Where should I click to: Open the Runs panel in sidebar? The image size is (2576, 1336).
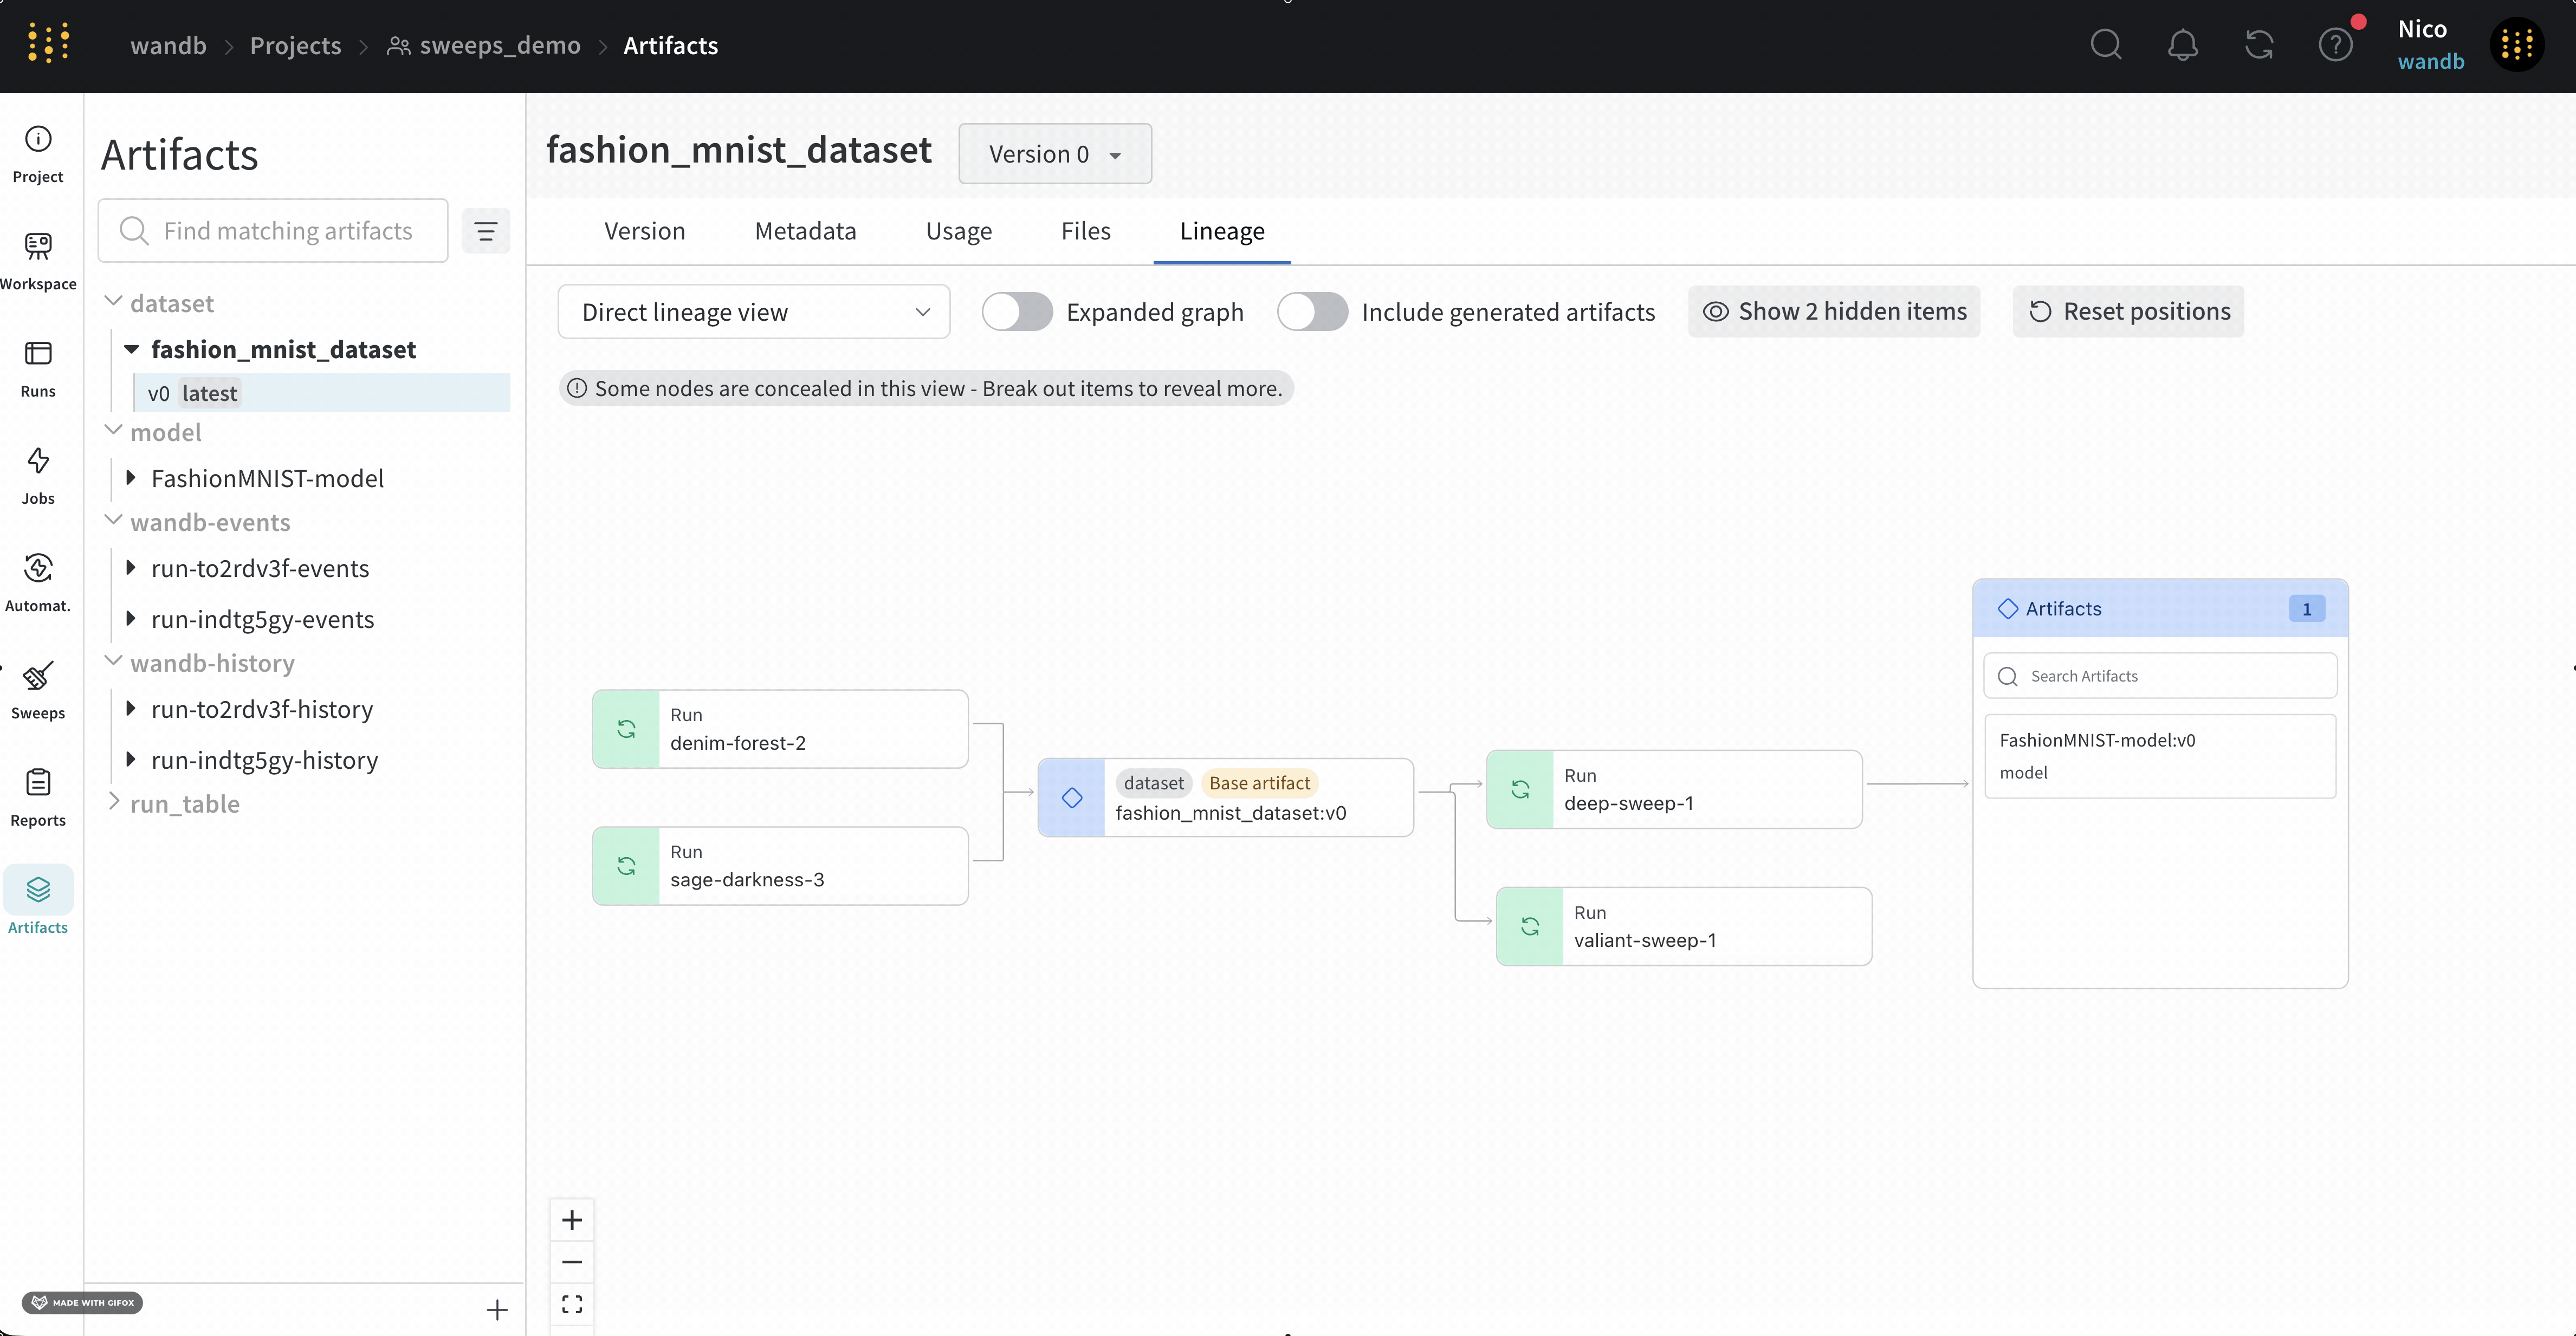click(x=38, y=368)
